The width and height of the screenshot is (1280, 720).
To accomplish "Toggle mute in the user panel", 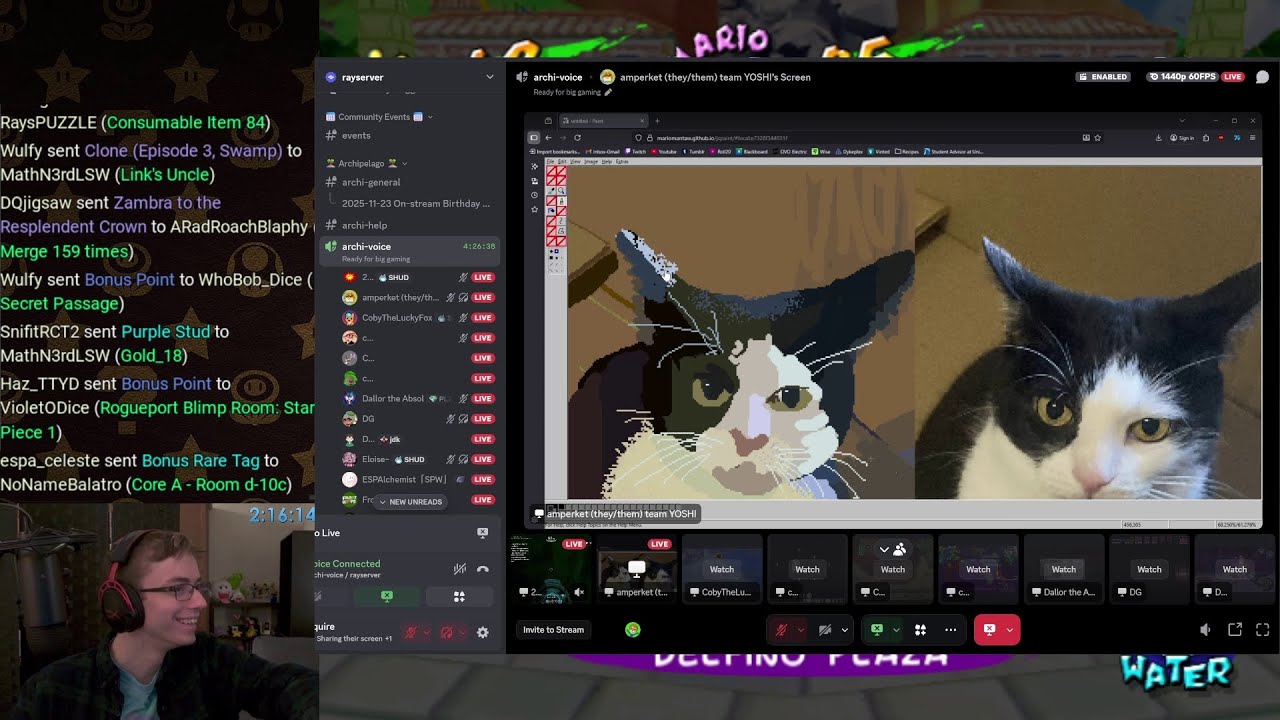I will click(409, 632).
